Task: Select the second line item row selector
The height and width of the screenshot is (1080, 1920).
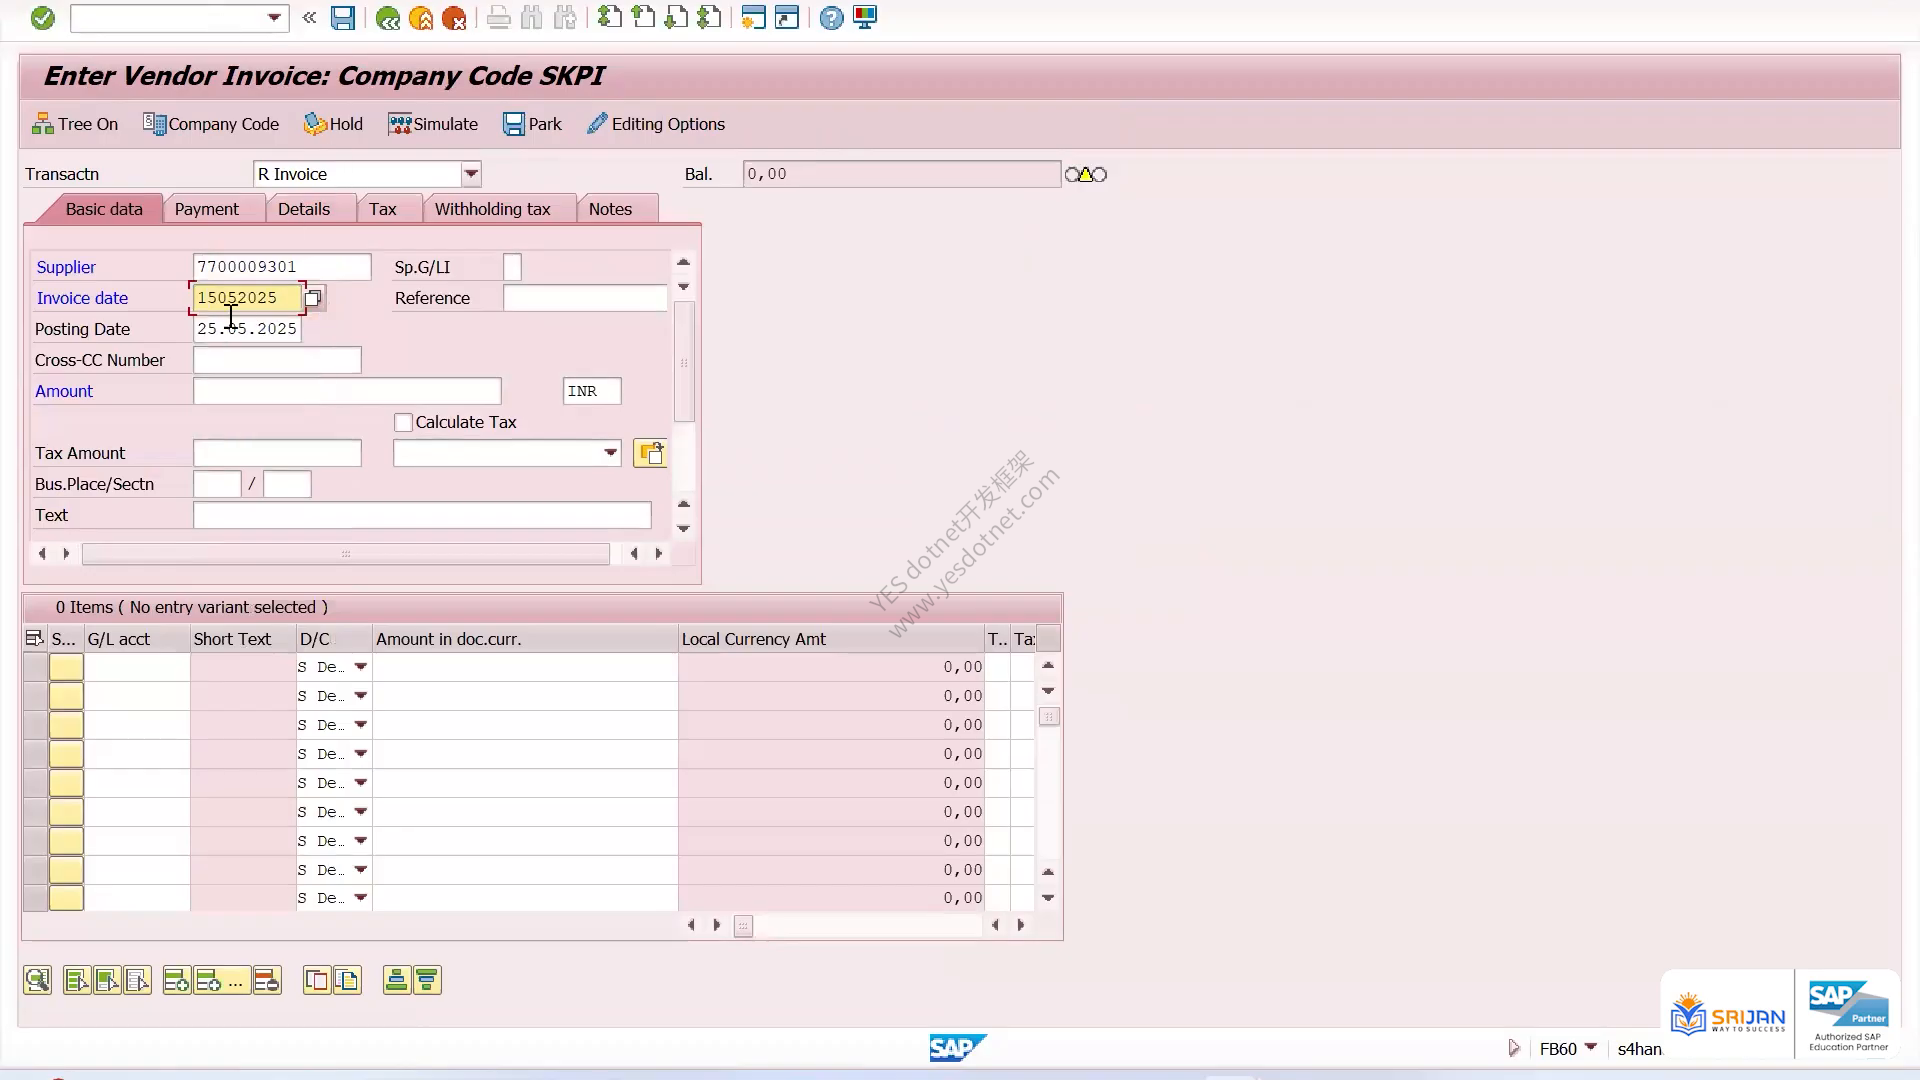Action: (35, 696)
